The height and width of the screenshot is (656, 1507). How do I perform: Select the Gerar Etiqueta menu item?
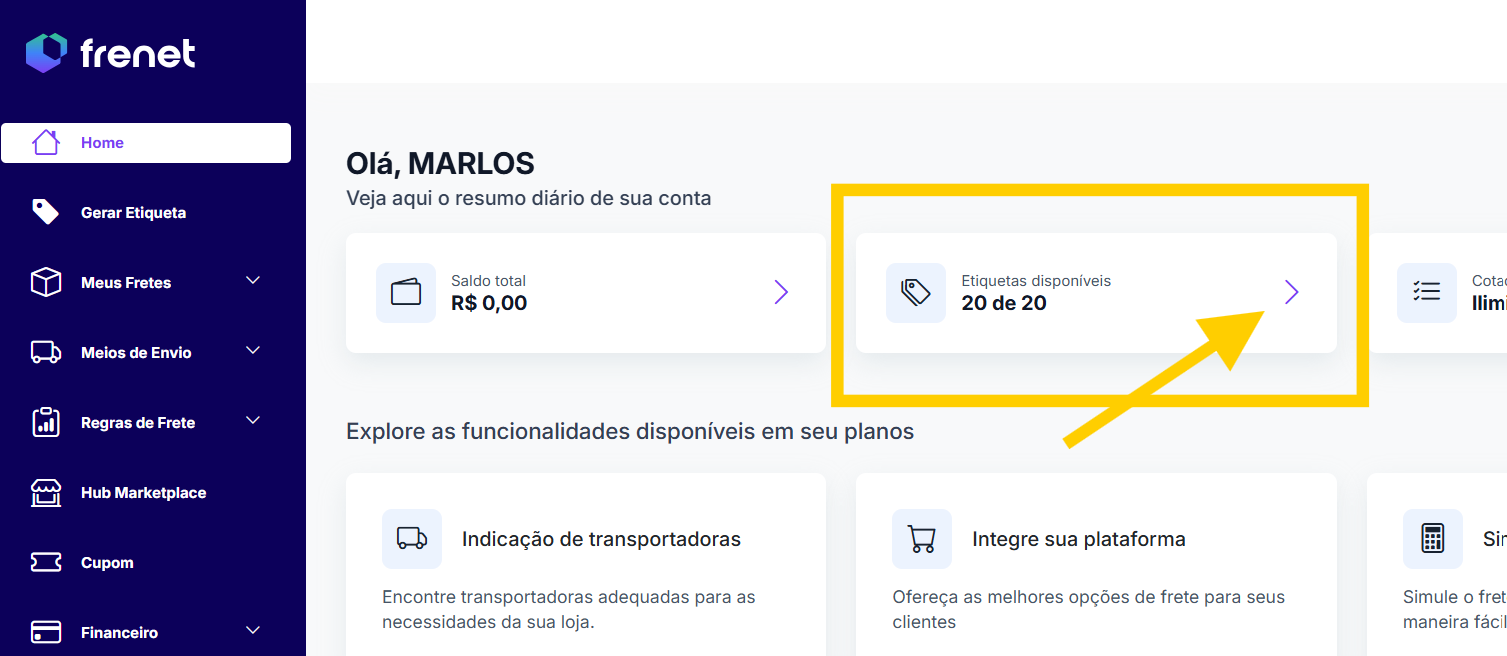(133, 213)
